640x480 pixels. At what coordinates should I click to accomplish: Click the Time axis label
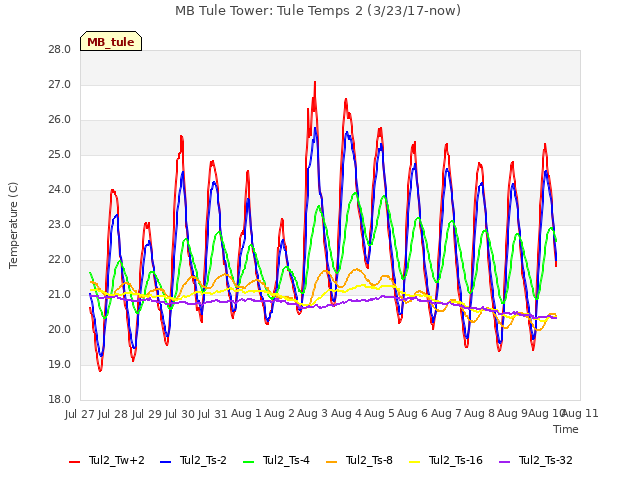click(566, 429)
